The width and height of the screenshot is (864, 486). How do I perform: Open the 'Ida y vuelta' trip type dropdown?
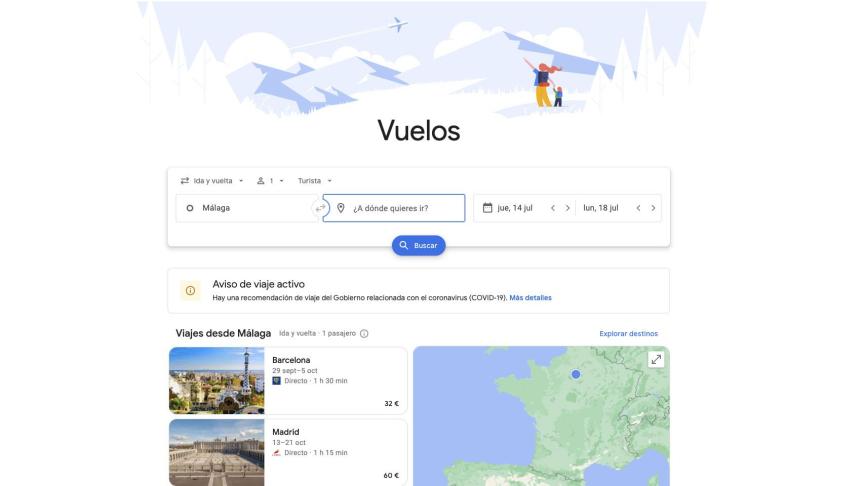coord(212,181)
